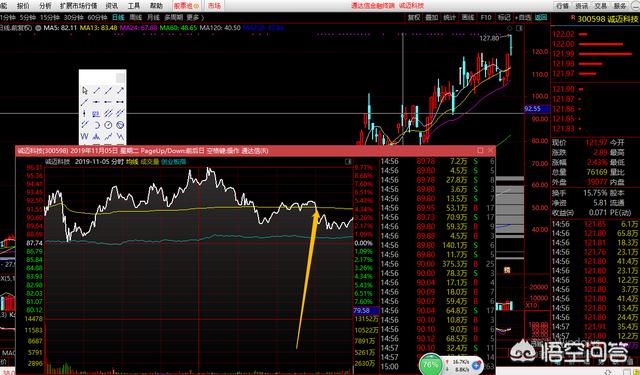Switch to the 60分钟 period tab
The height and width of the screenshot is (375, 640).
pos(98,18)
